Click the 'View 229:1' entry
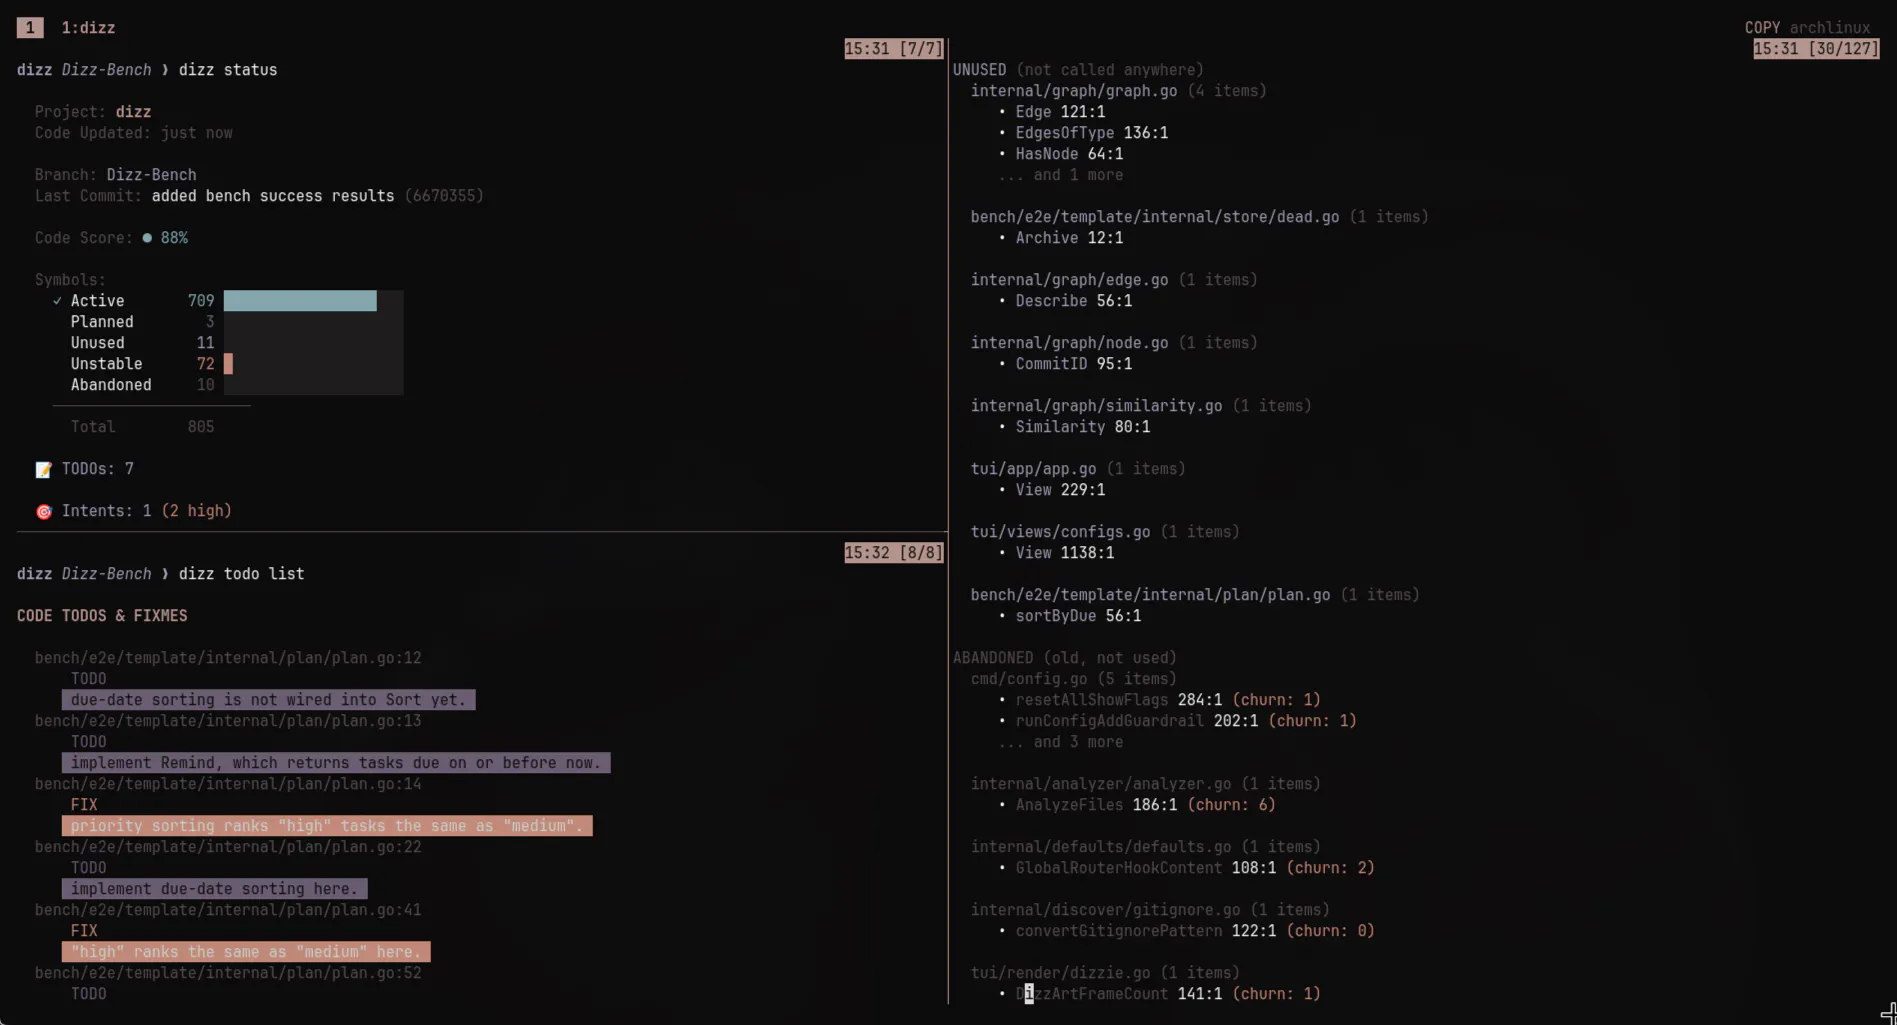This screenshot has height=1025, width=1897. pyautogui.click(x=1060, y=490)
